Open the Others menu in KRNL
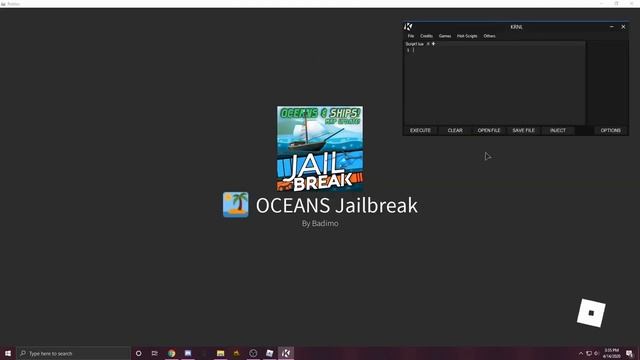This screenshot has width=640, height=360. click(489, 36)
